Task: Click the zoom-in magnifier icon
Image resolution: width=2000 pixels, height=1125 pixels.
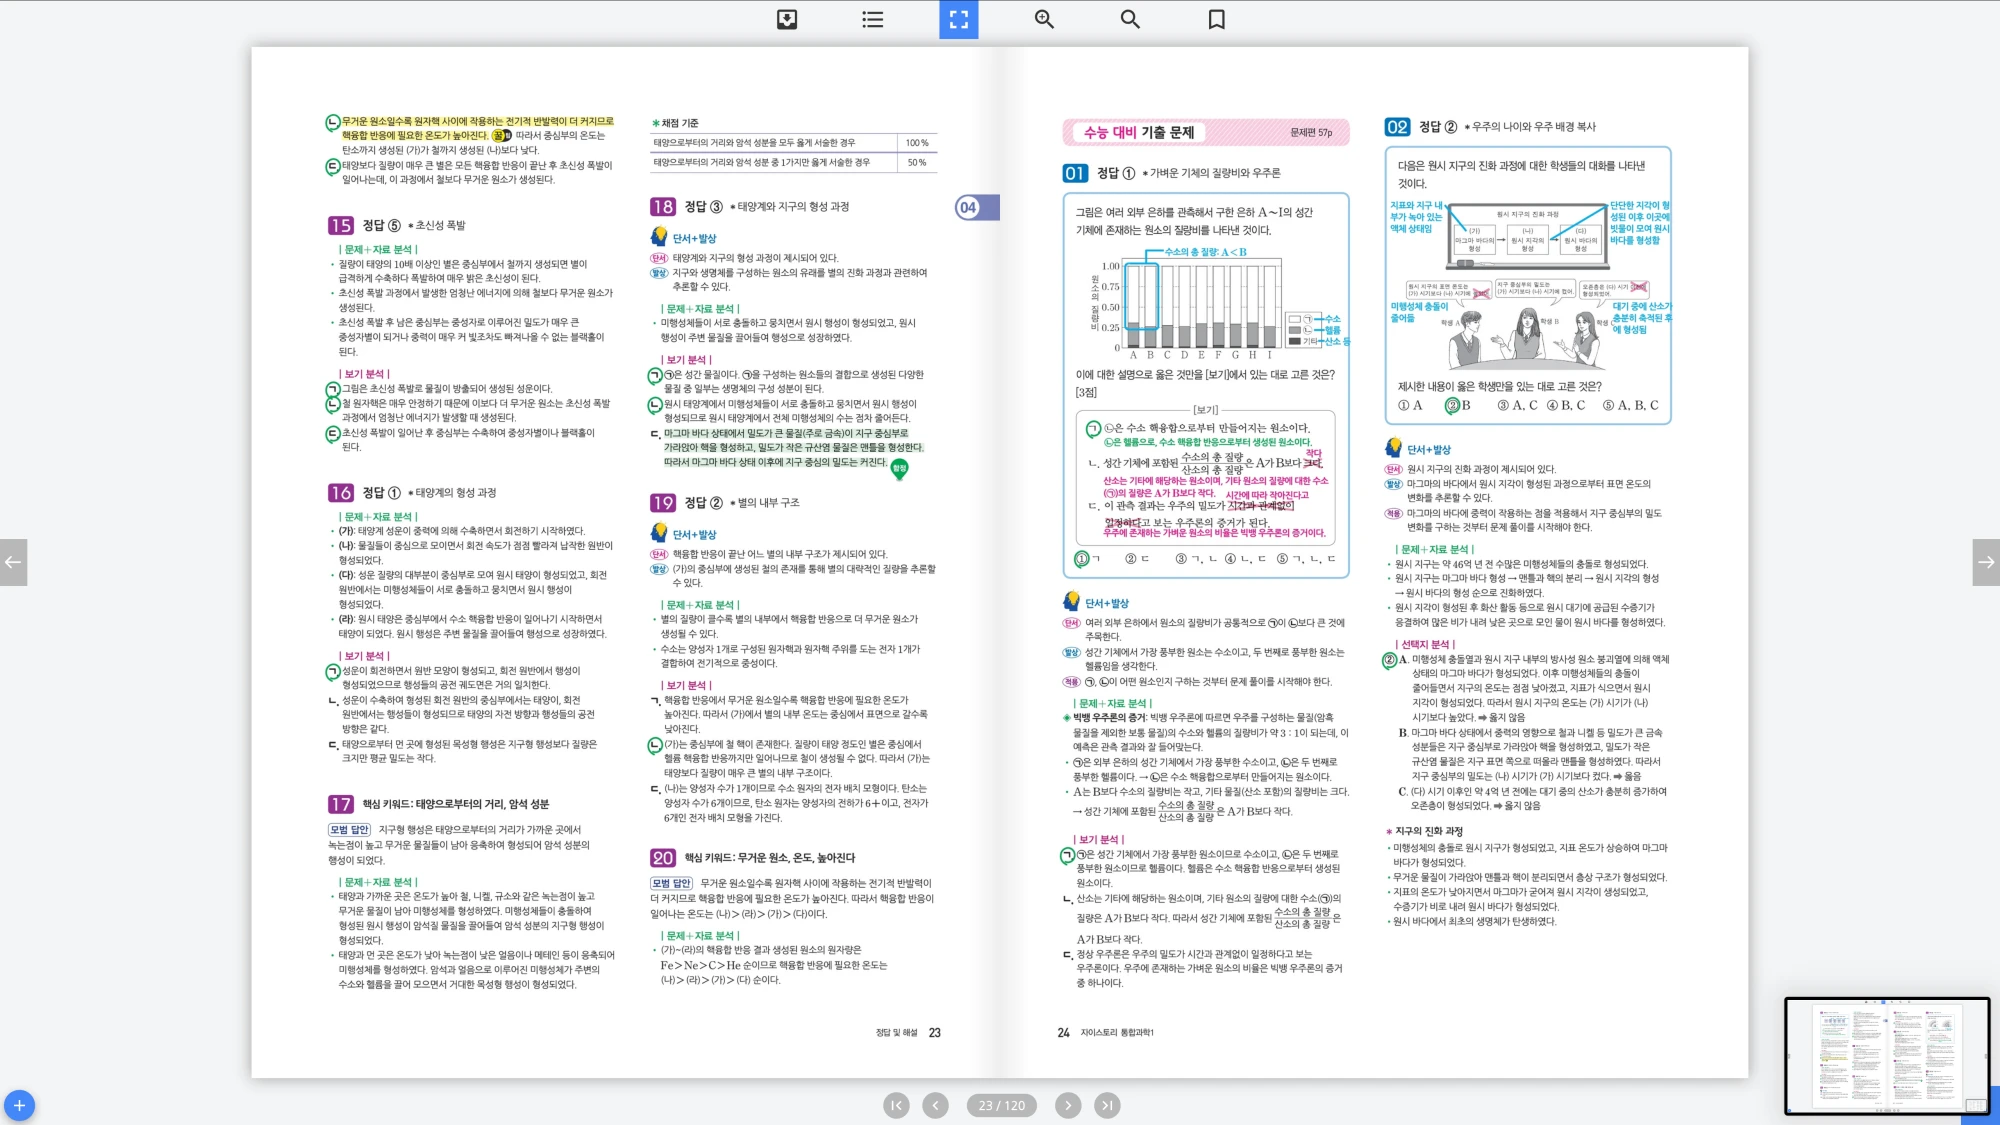Action: [1044, 19]
